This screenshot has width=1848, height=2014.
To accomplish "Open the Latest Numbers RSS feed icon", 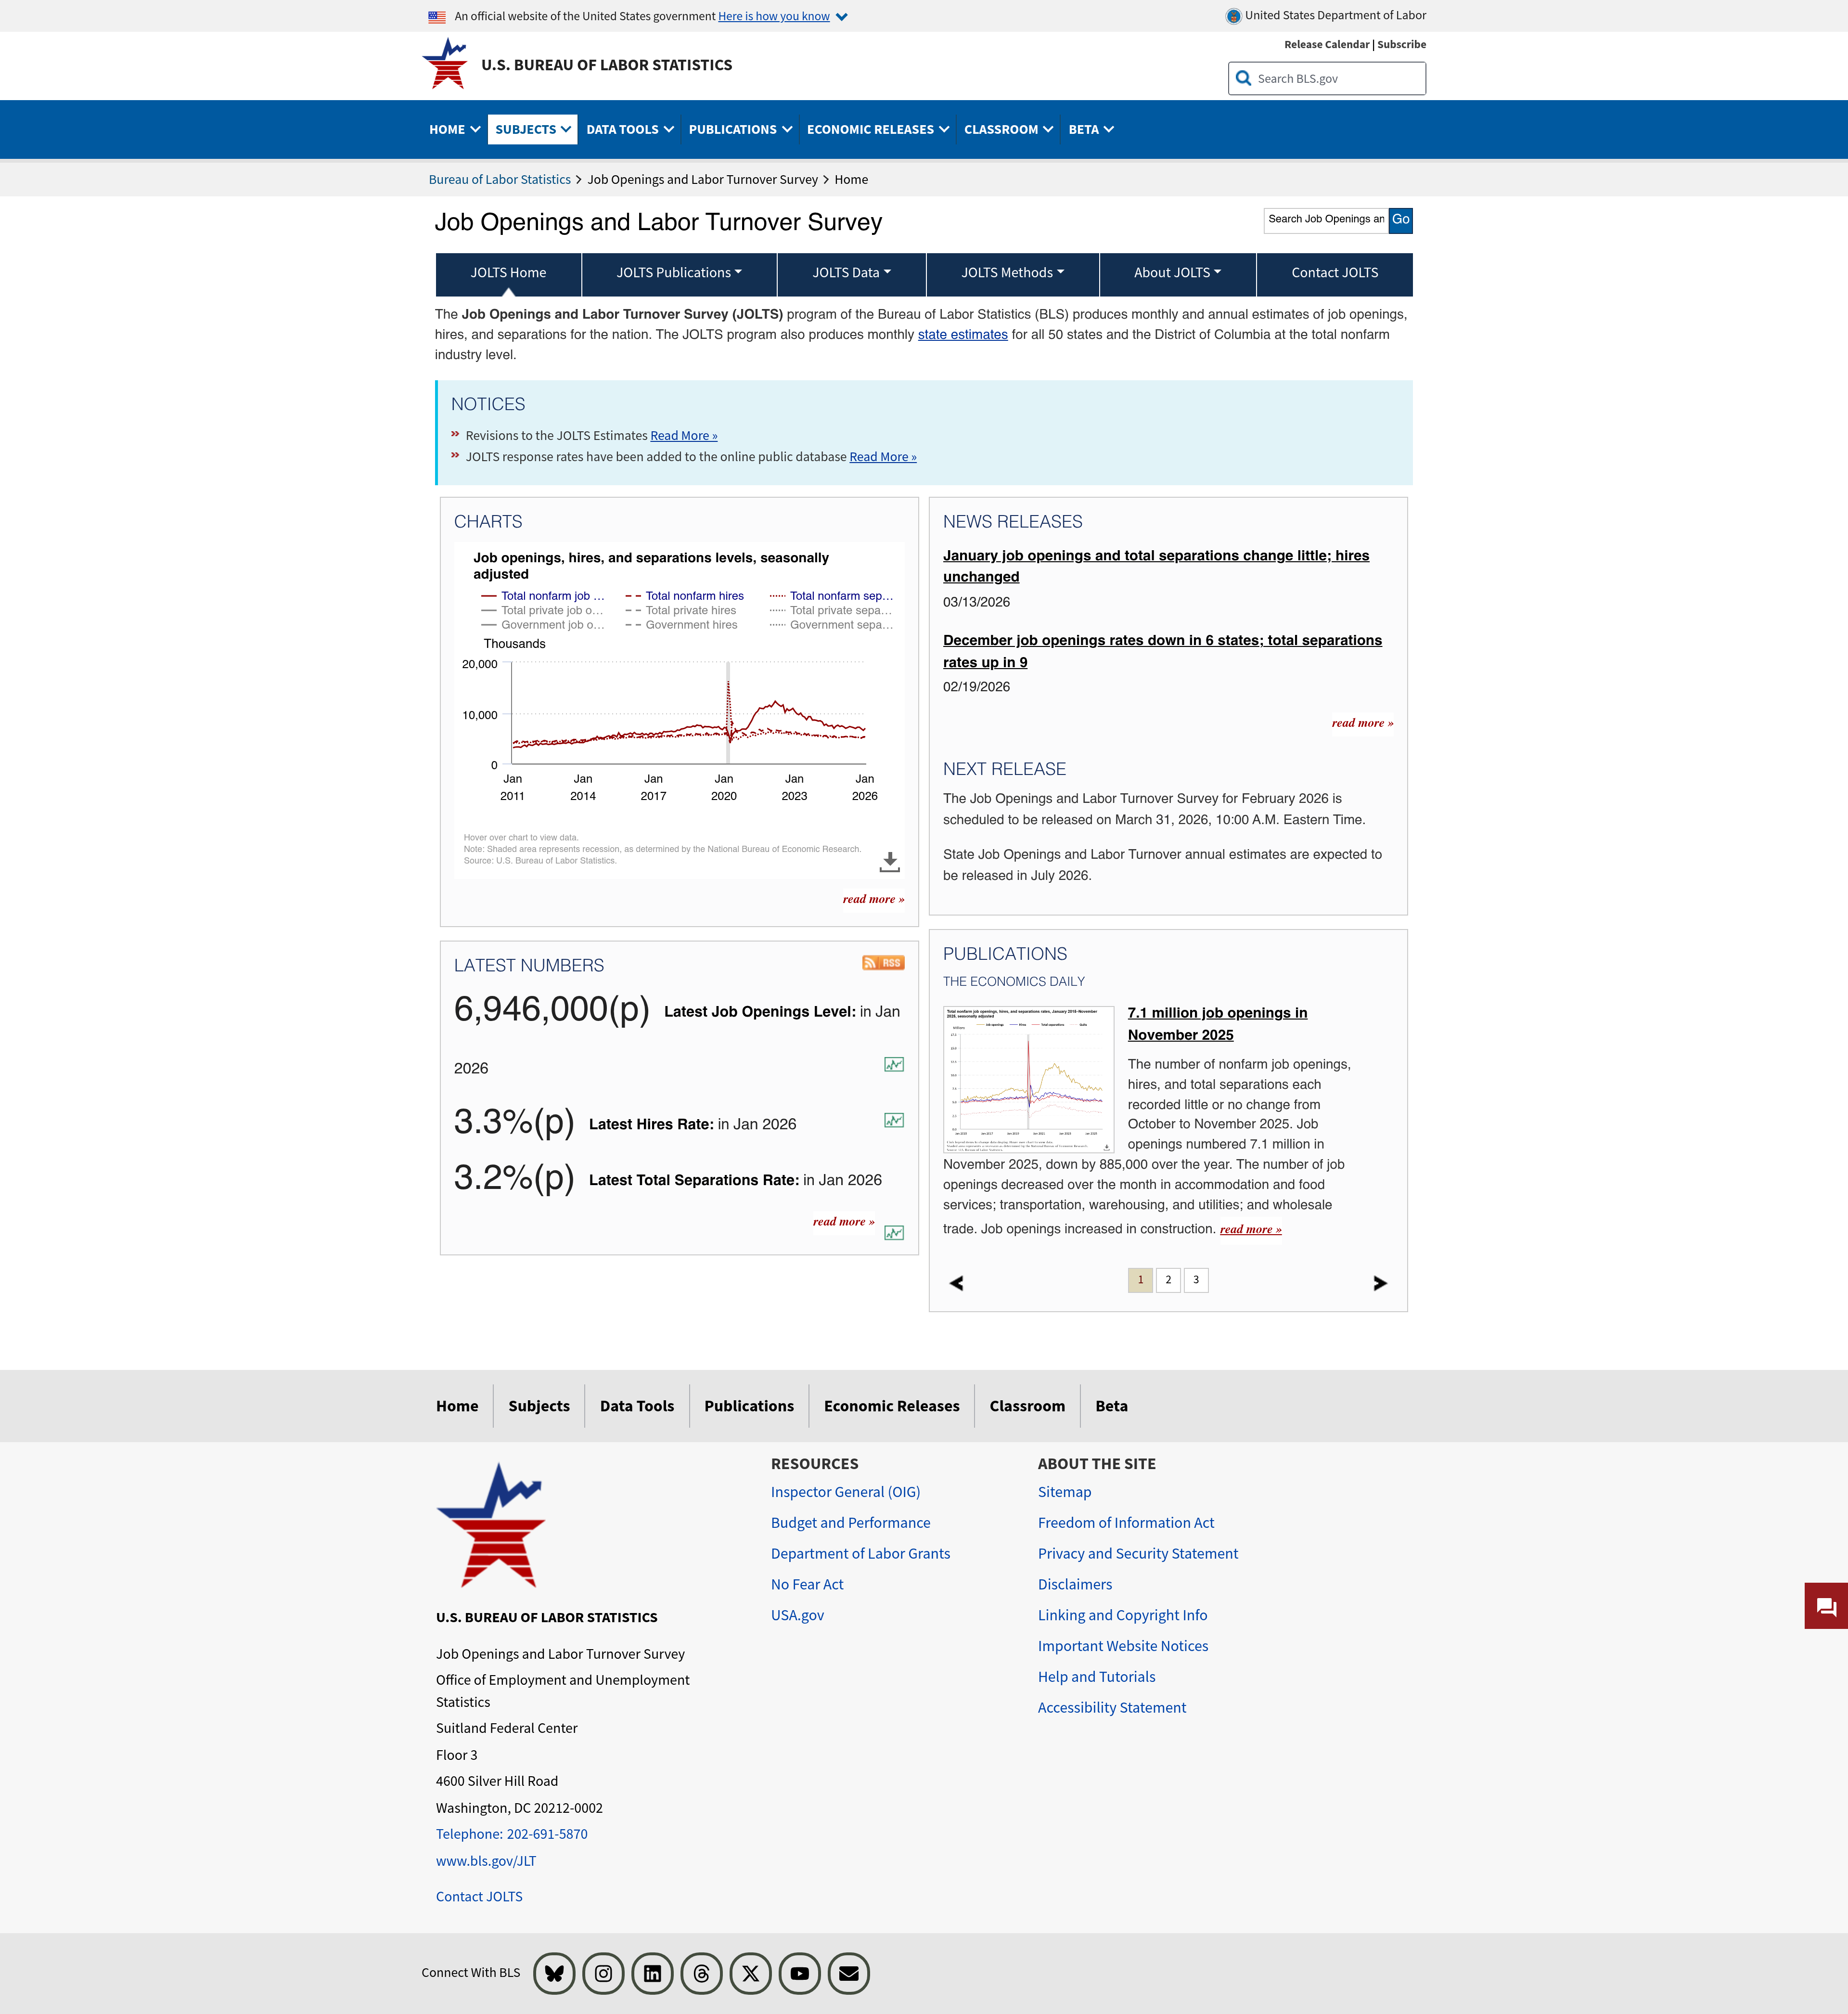I will (x=883, y=963).
